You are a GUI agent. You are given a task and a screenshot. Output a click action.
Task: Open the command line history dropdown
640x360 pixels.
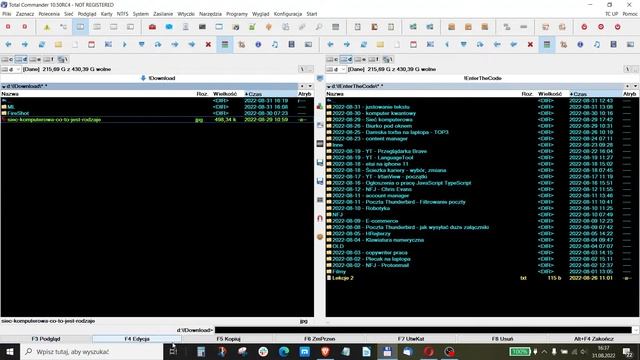pyautogui.click(x=636, y=330)
